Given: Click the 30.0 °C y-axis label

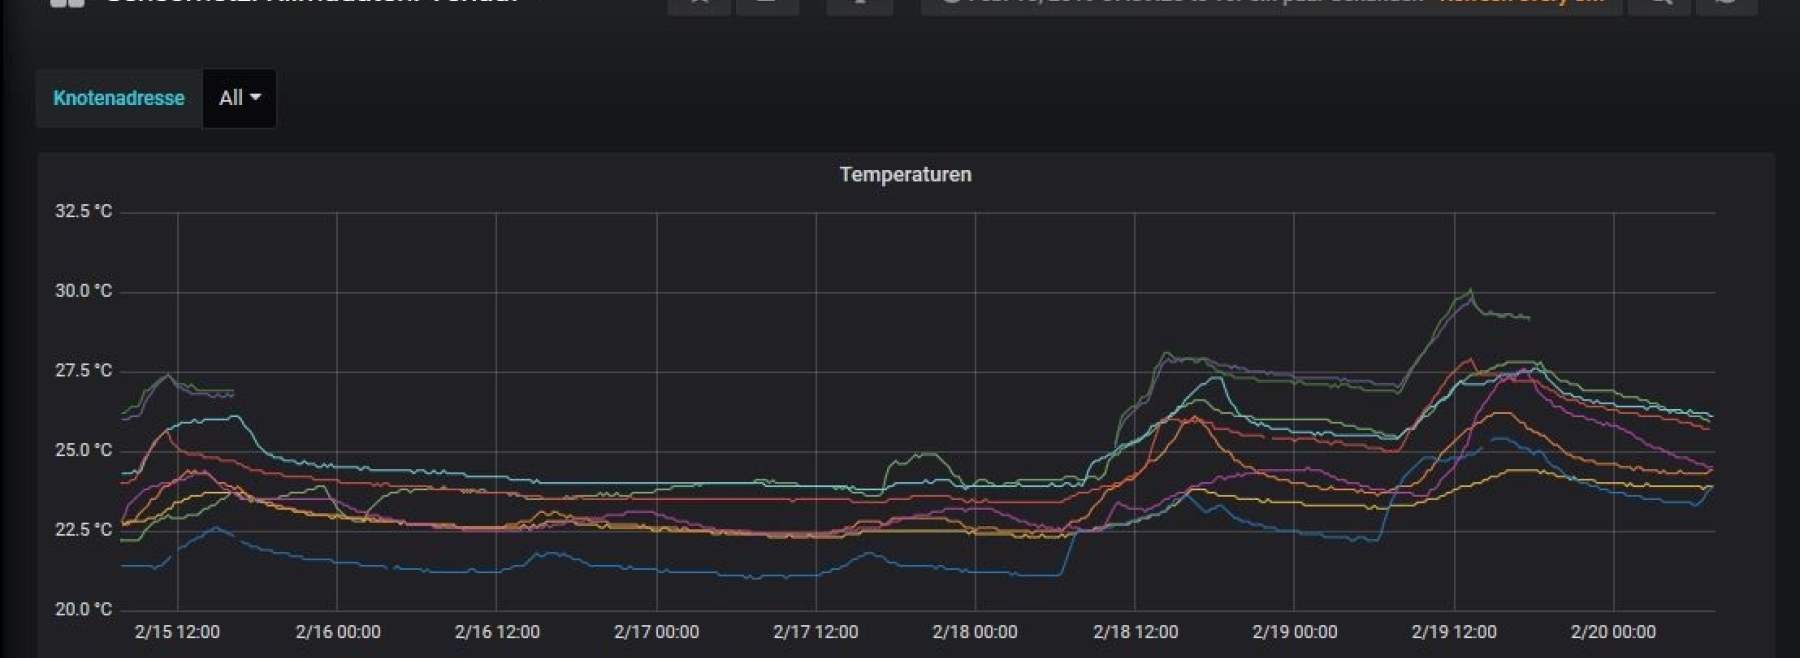Looking at the screenshot, I should click(x=83, y=291).
